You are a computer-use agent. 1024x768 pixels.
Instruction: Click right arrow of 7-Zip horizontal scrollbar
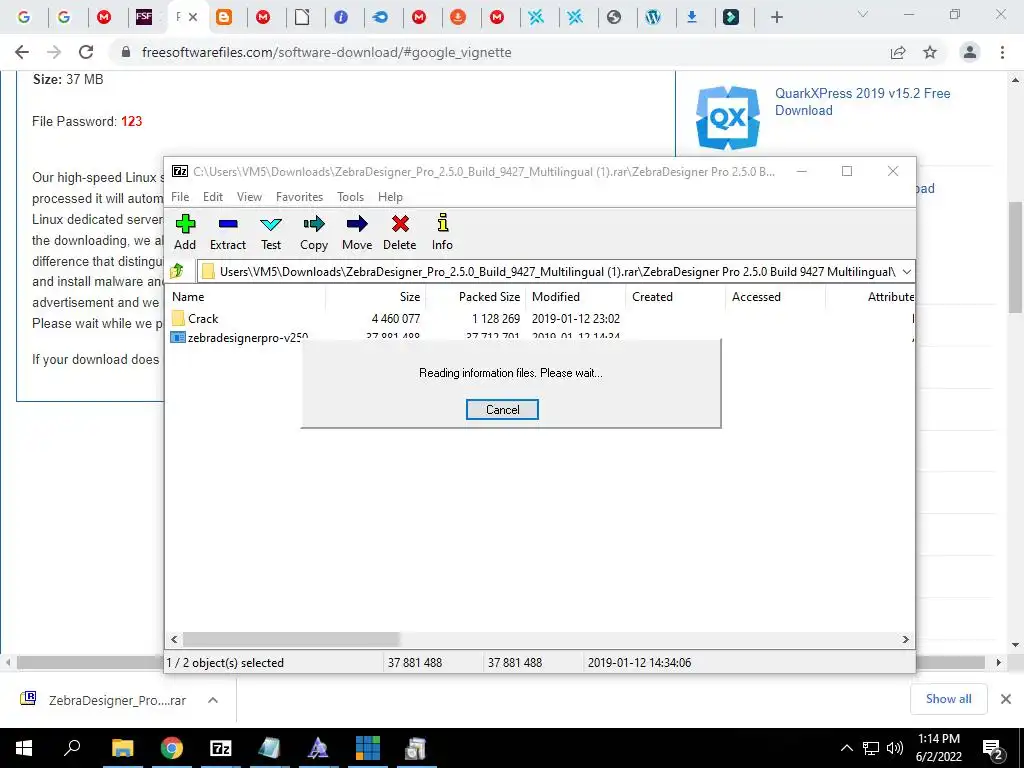click(906, 639)
